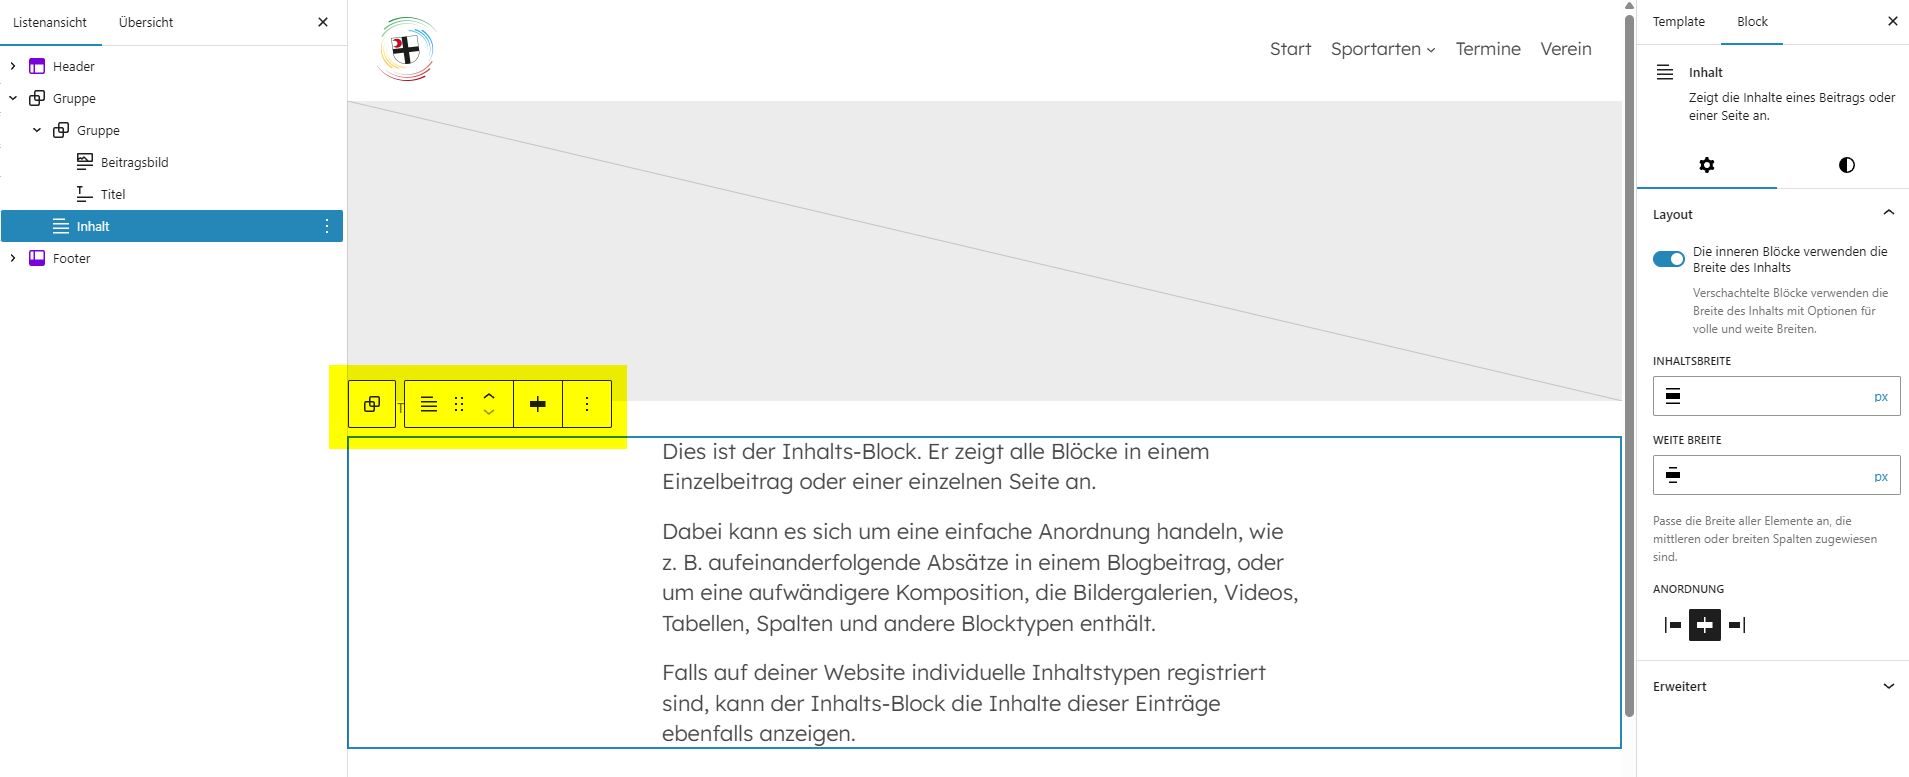Select Inhalt row in list view

(172, 226)
